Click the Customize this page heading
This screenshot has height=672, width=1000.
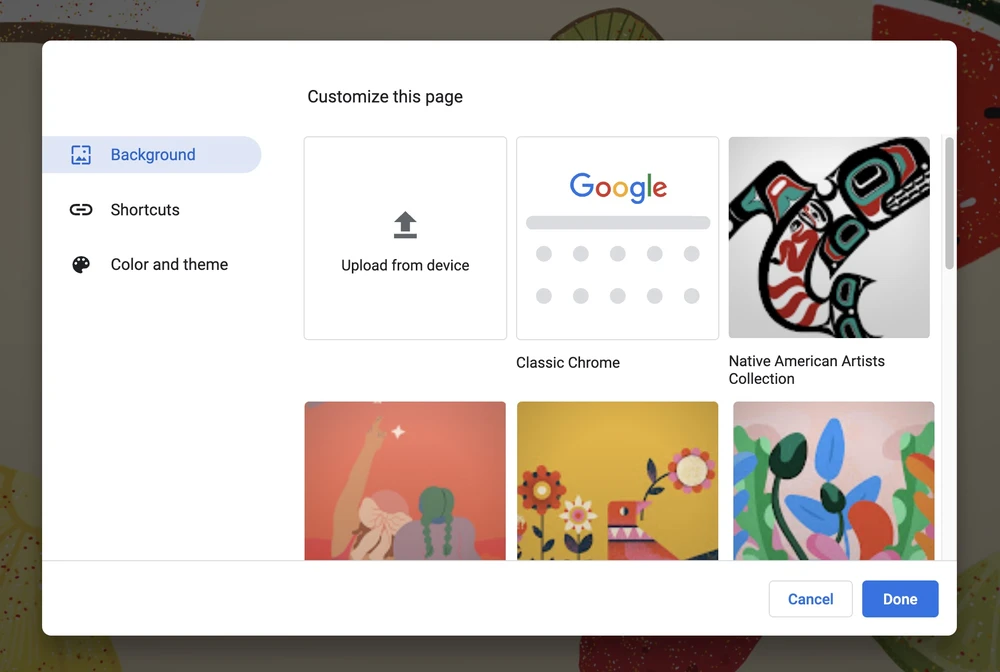coord(385,97)
